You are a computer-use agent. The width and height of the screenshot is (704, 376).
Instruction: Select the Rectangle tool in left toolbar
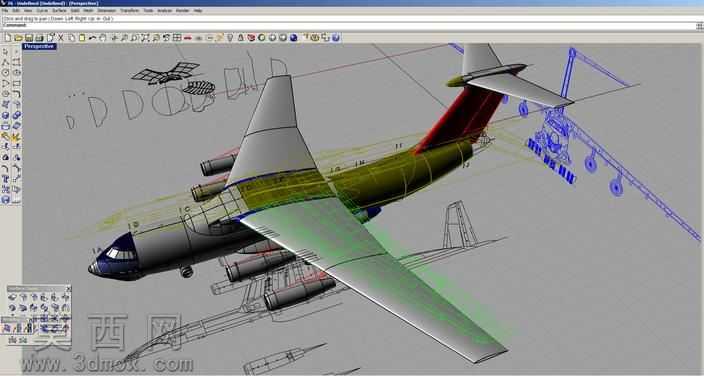17,84
